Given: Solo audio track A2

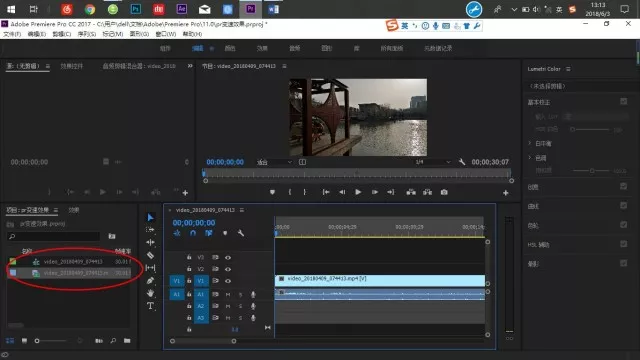Looking at the screenshot, I should [240, 306].
